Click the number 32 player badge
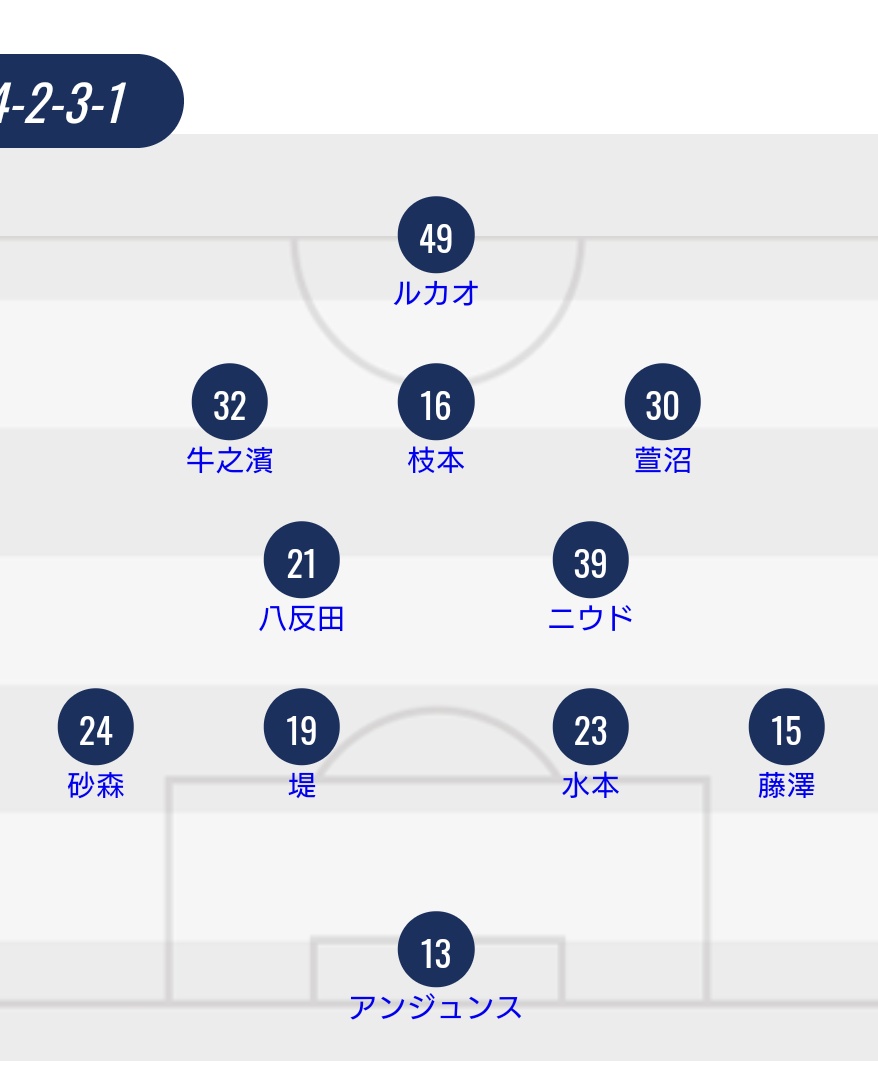The image size is (878, 1081). click(x=229, y=402)
